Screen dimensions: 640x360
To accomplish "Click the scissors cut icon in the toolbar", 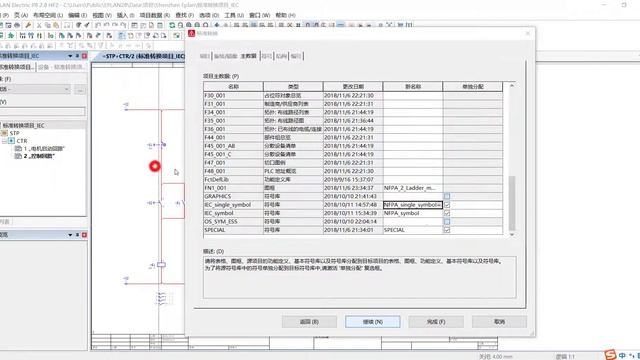I will [39, 25].
